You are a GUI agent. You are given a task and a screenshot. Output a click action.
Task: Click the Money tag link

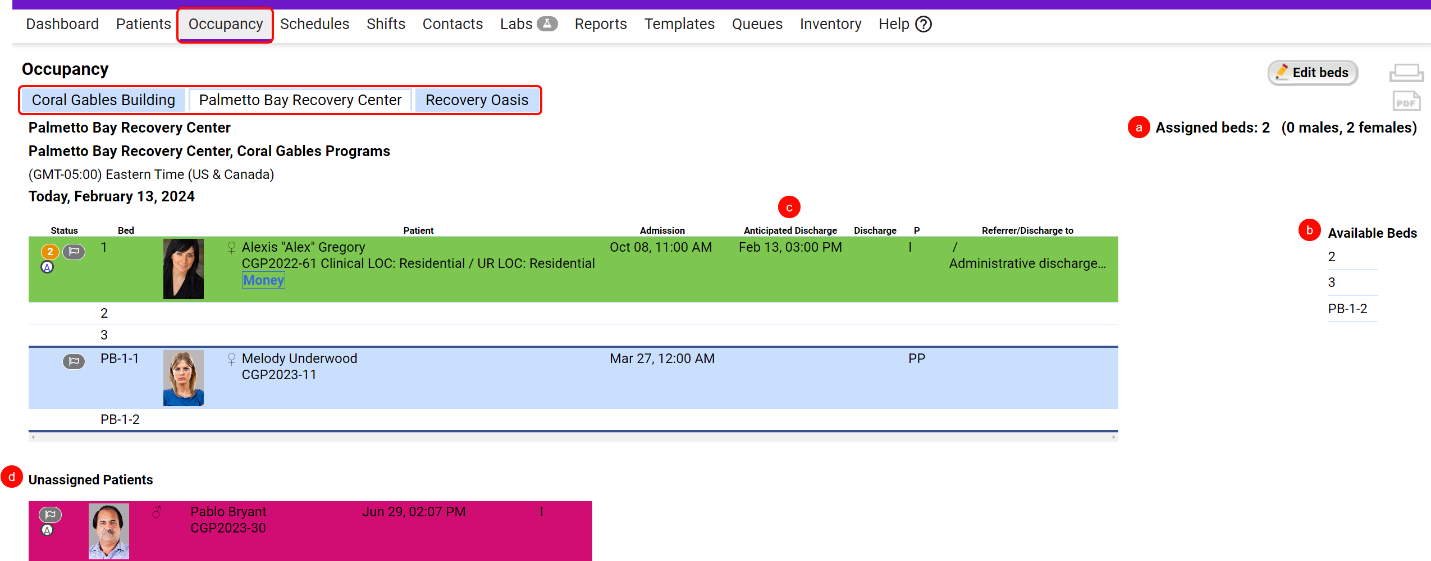click(263, 281)
